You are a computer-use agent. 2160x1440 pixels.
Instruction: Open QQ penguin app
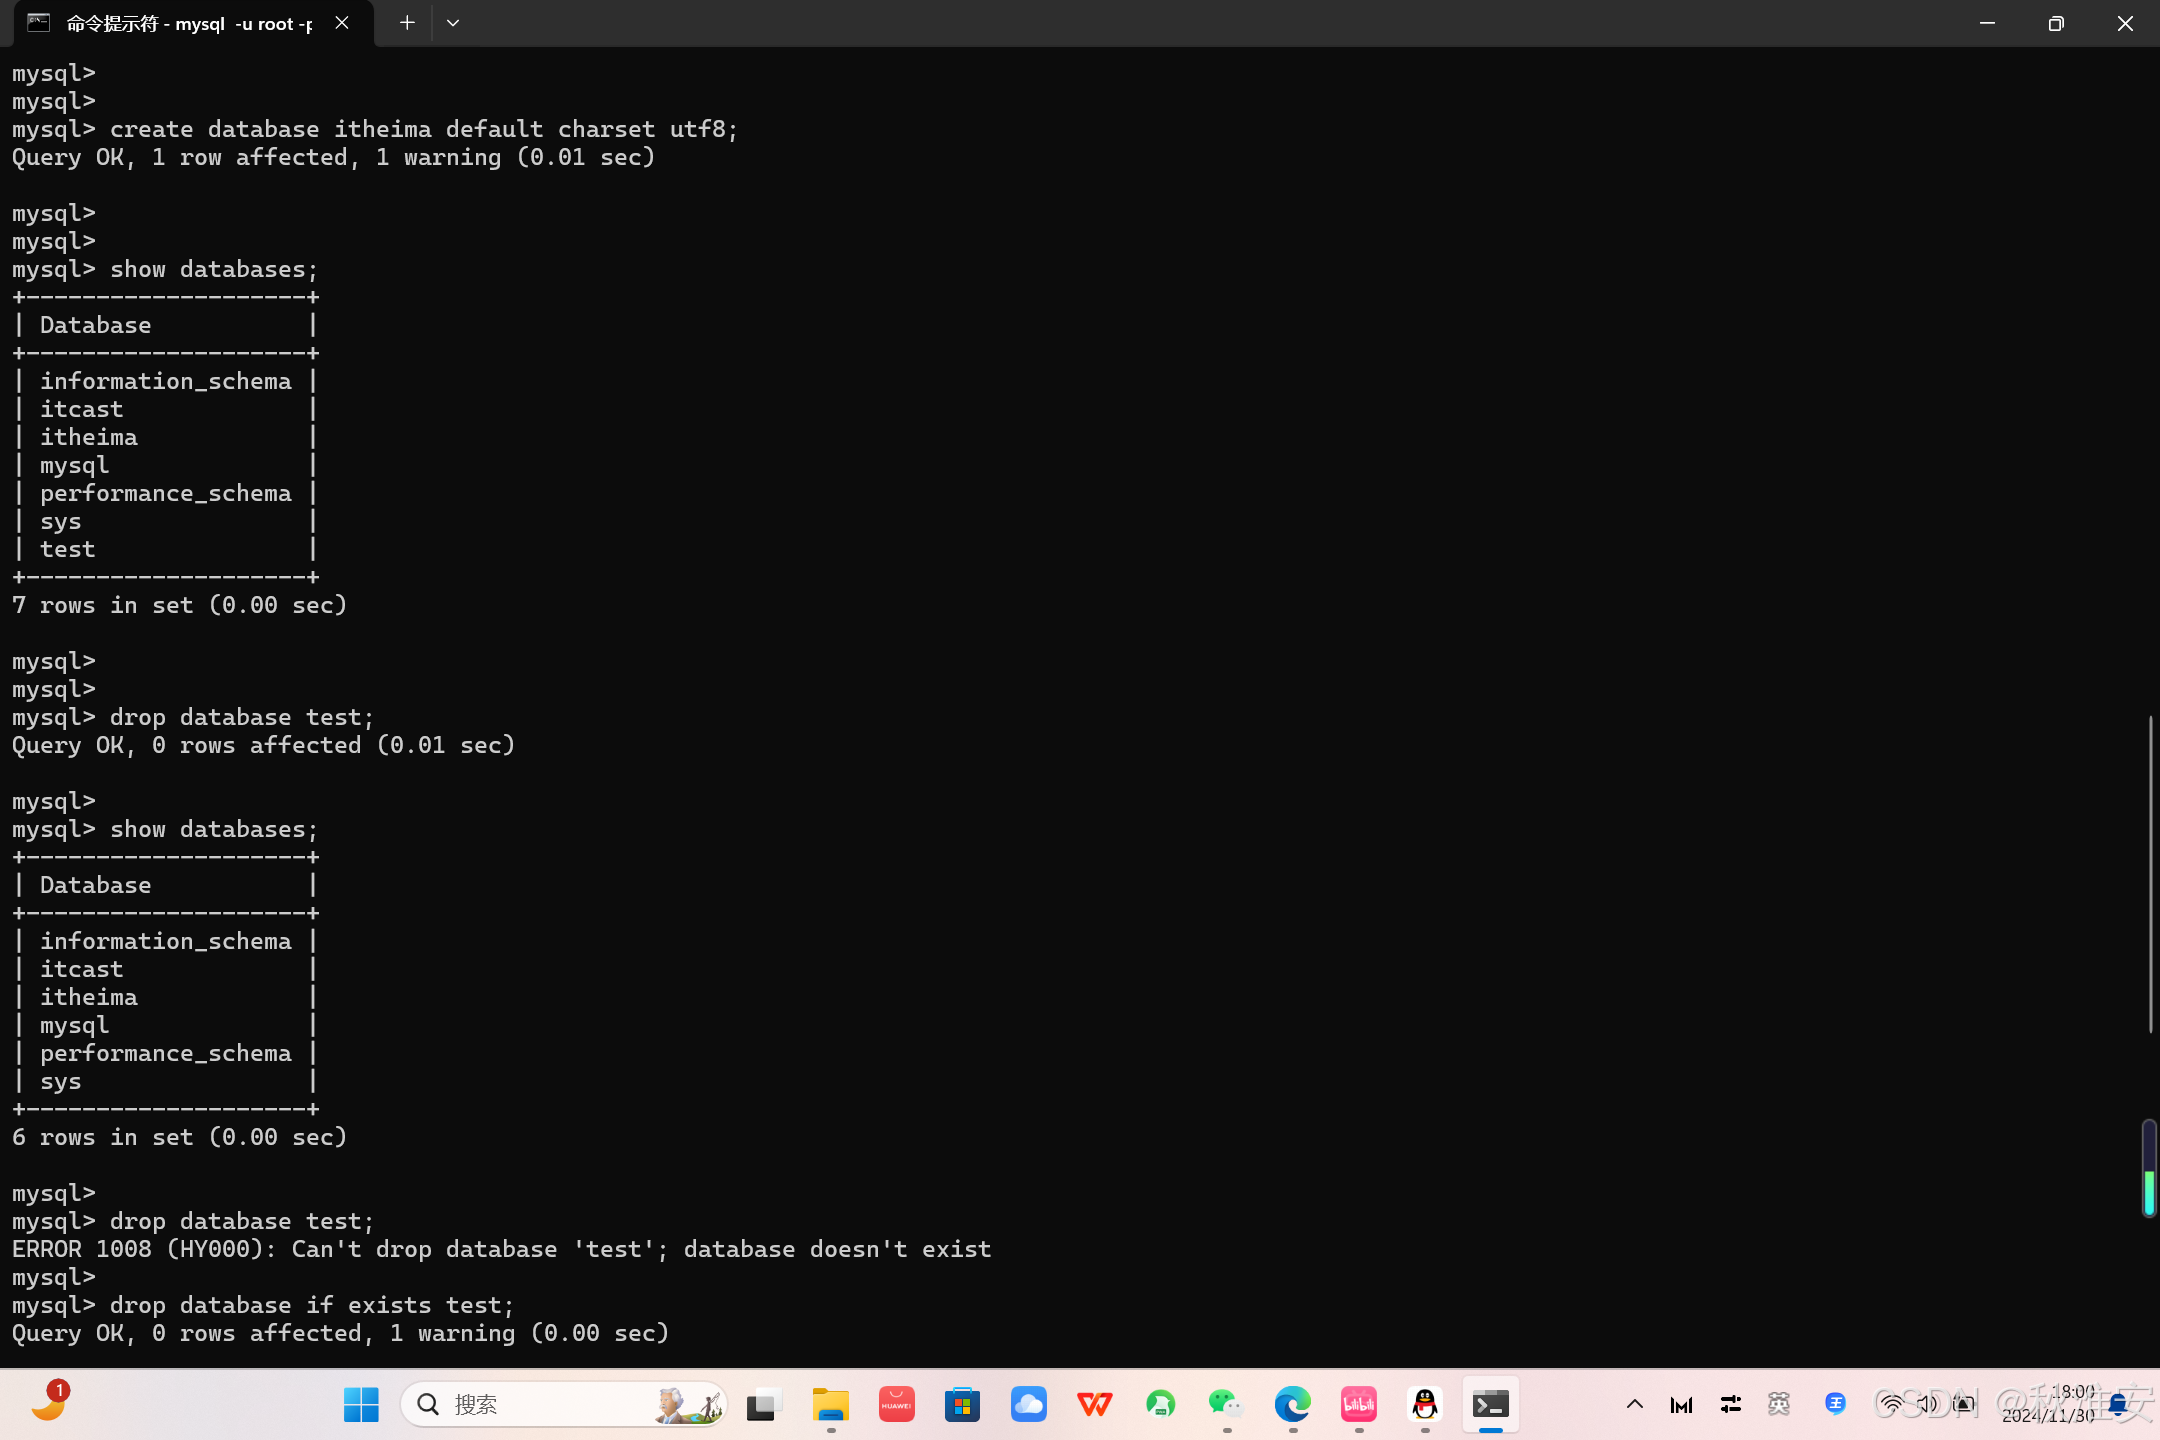1424,1405
